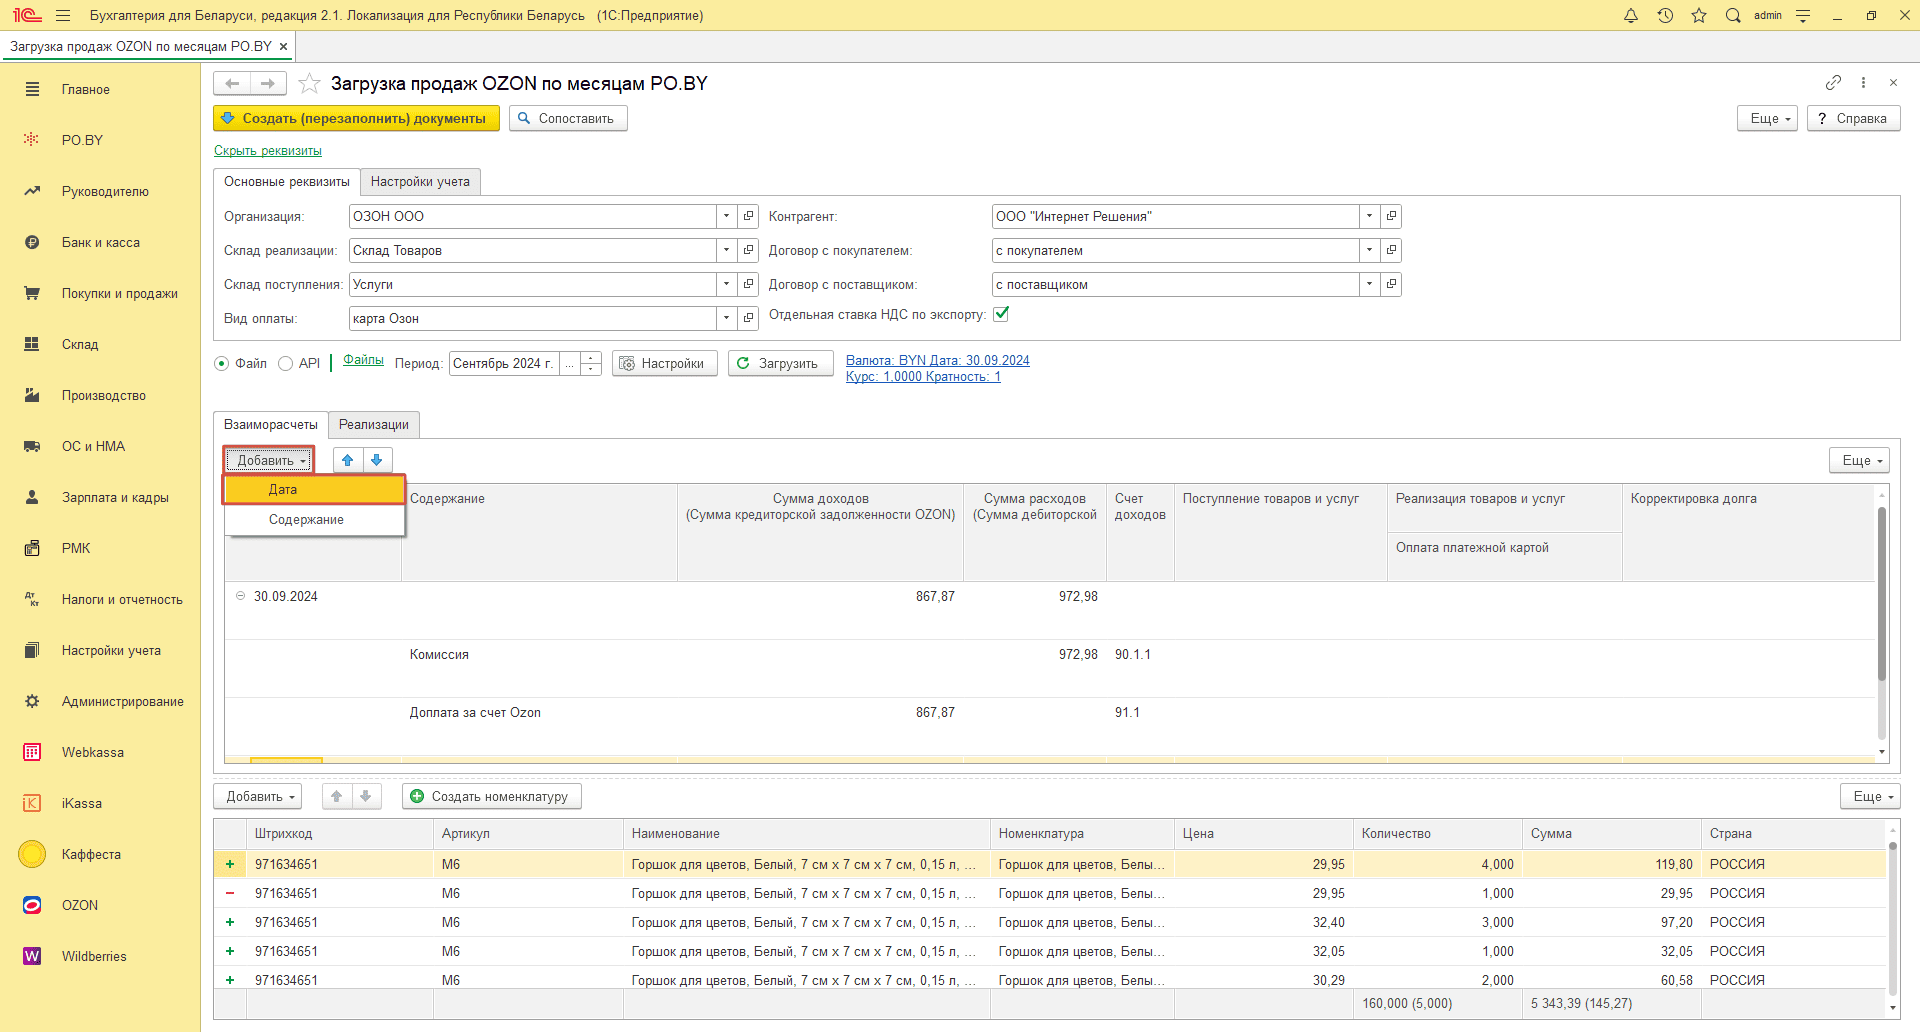The image size is (1920, 1032).
Task: Expand Склад поступления dropdown
Action: tap(727, 284)
